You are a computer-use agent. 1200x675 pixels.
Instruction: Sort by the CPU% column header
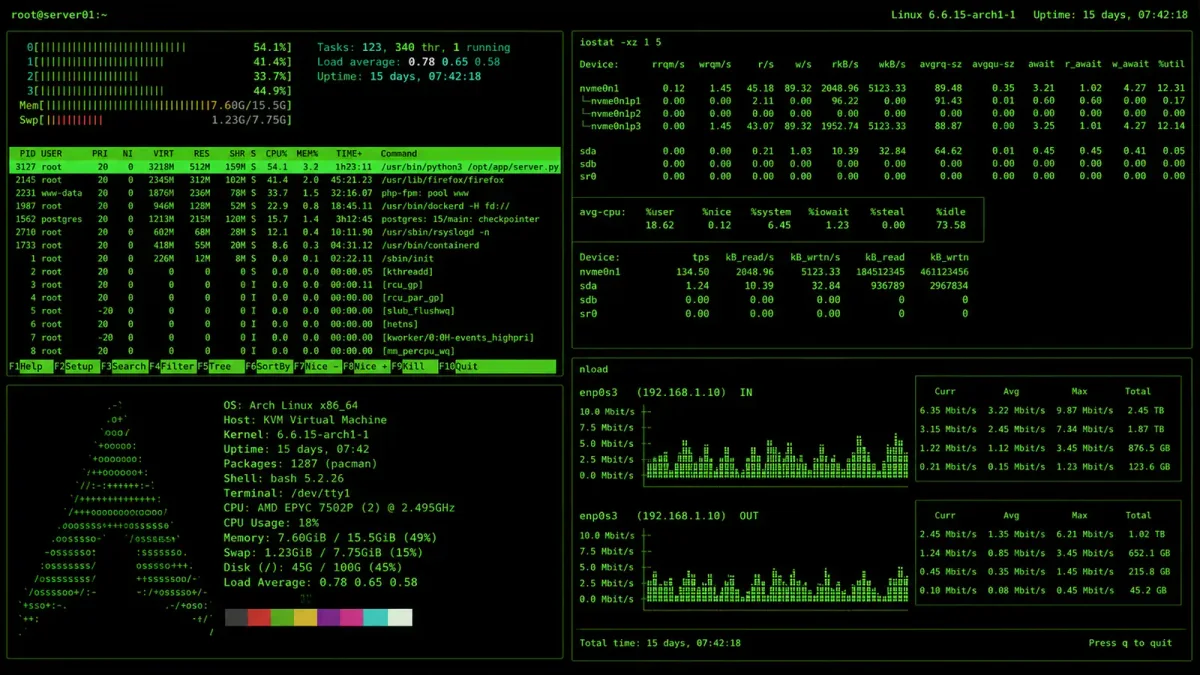coord(276,153)
